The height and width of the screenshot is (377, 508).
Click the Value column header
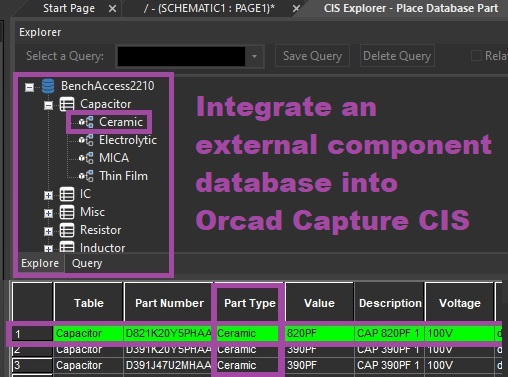(319, 303)
